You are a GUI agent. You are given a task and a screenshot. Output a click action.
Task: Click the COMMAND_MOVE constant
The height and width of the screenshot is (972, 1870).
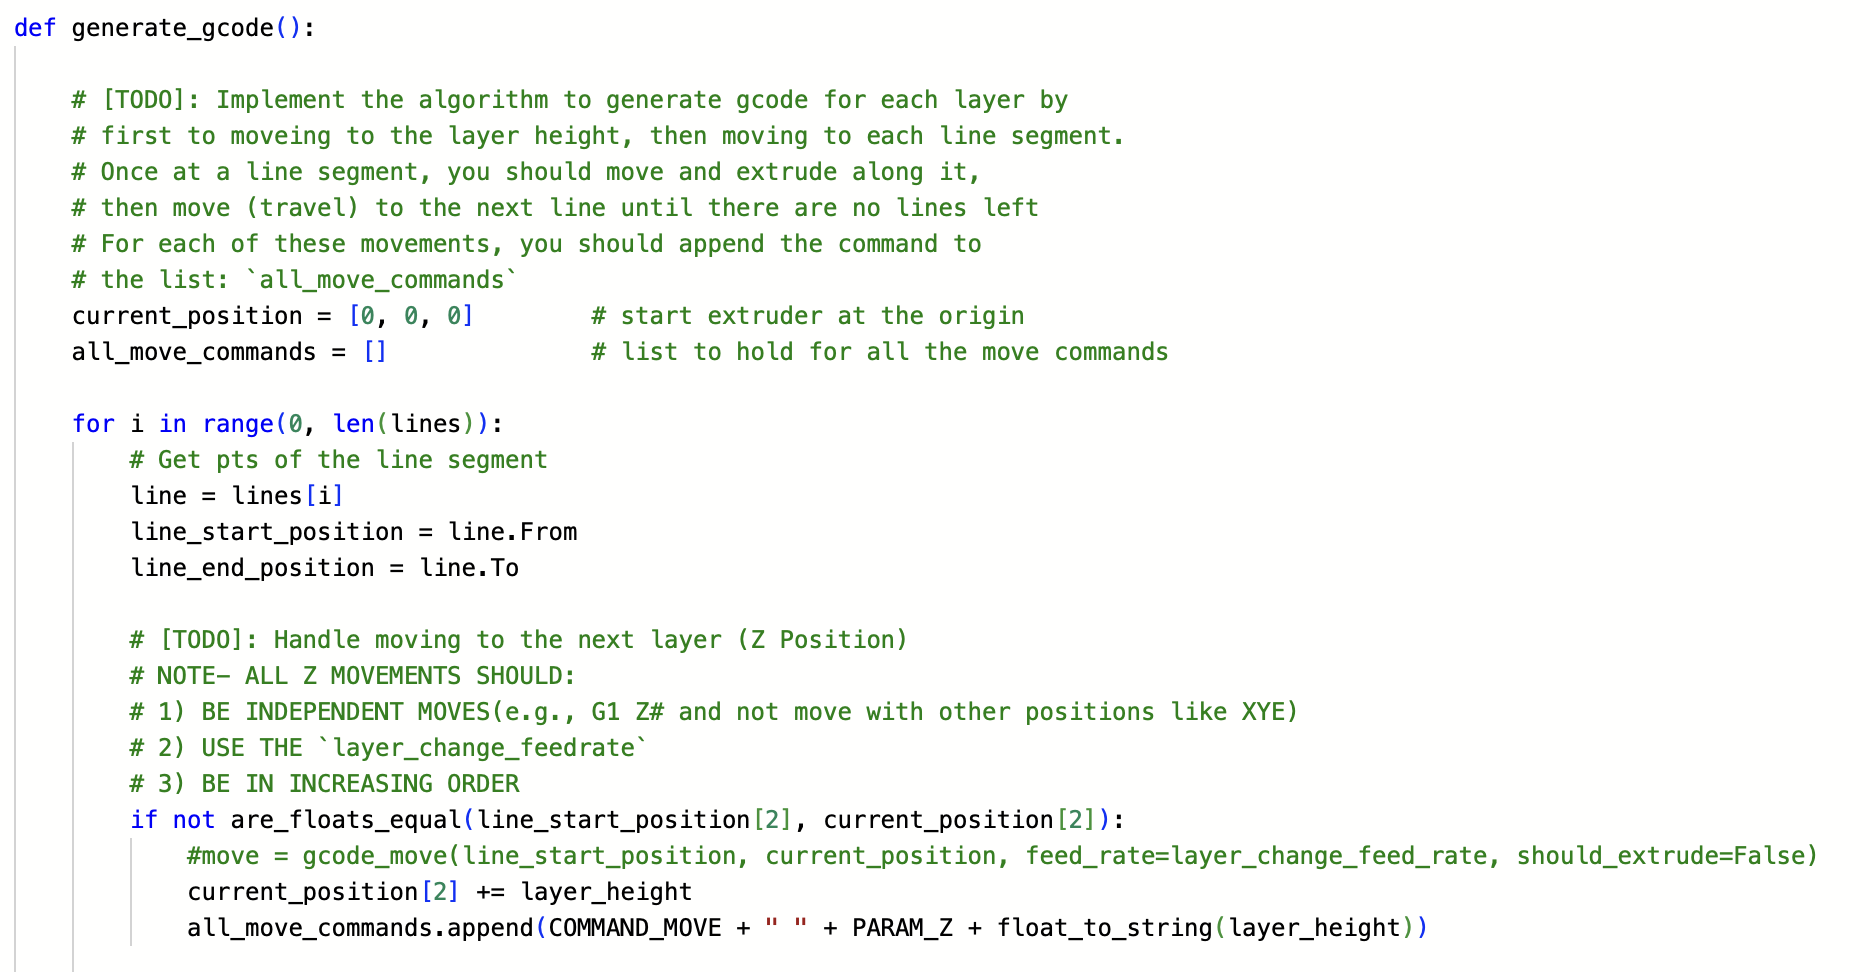tap(635, 928)
